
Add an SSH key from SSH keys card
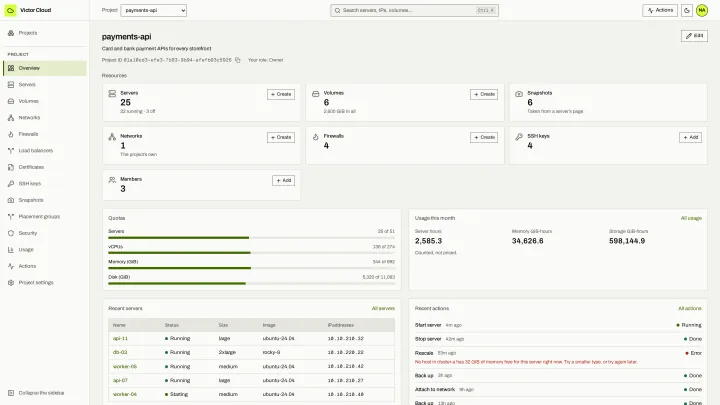[690, 137]
